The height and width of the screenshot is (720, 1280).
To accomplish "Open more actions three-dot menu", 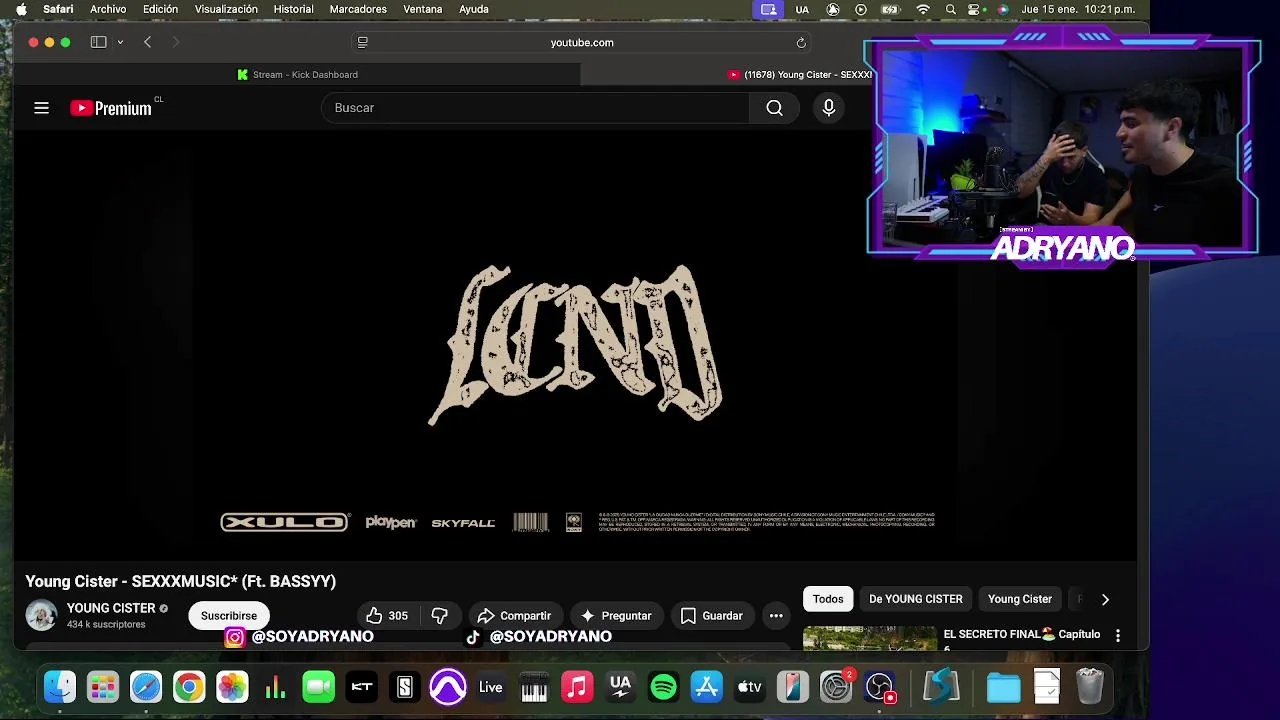I will tap(776, 616).
